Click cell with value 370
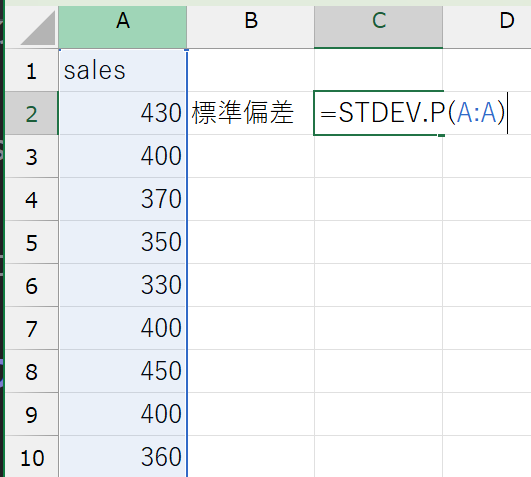The width and height of the screenshot is (531, 477). [x=123, y=199]
